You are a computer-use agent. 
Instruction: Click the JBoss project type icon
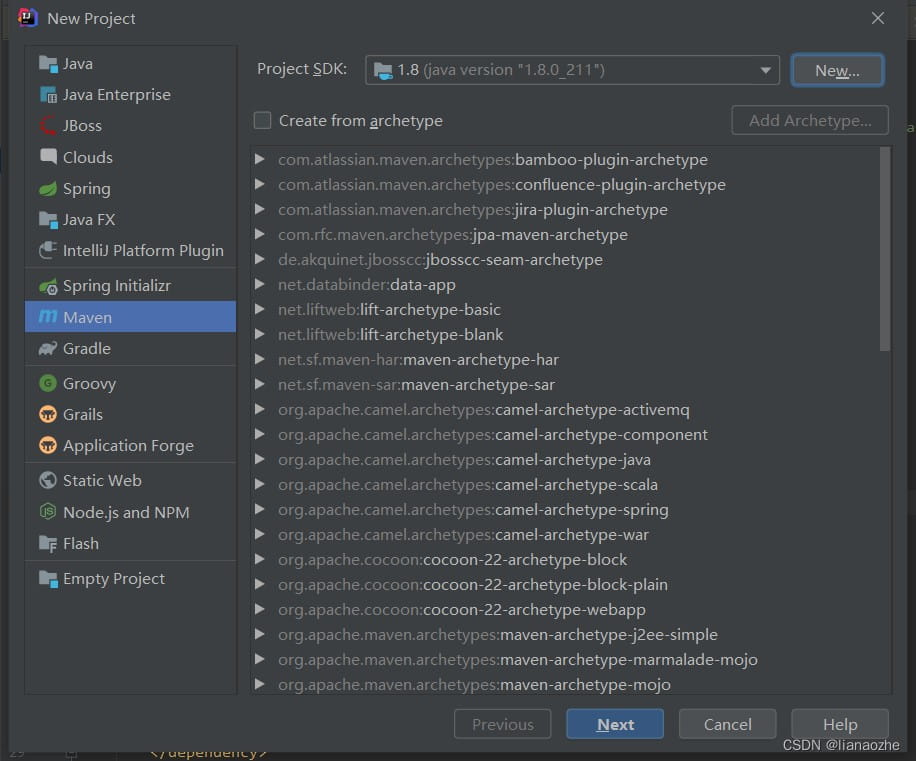click(48, 126)
